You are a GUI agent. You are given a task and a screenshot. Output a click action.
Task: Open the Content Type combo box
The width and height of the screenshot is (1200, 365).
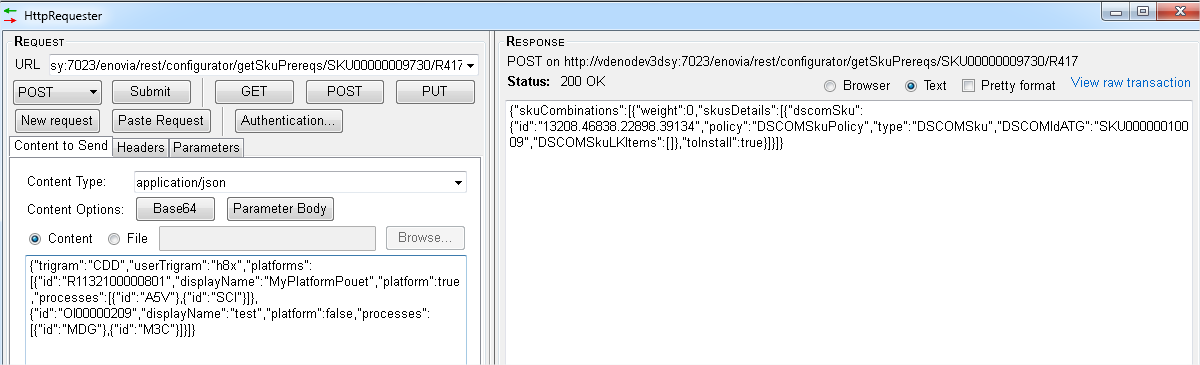coord(300,183)
